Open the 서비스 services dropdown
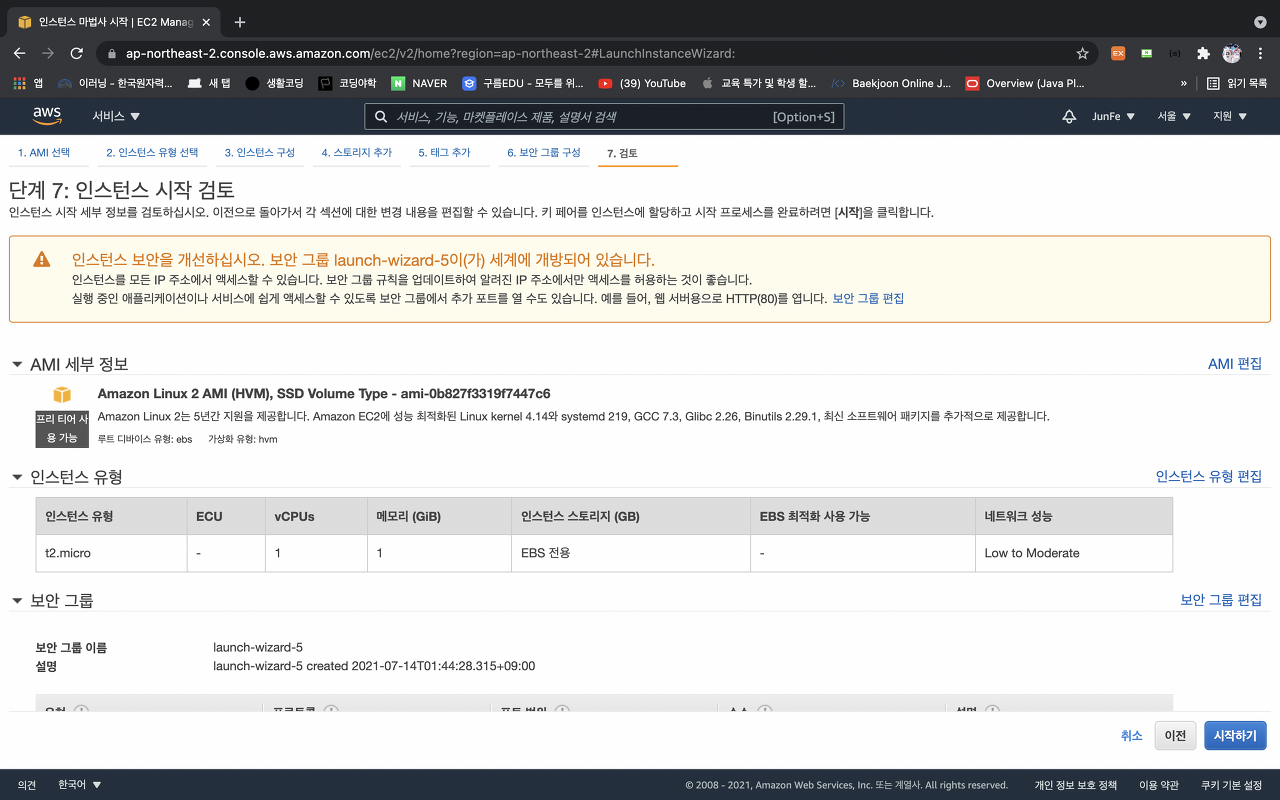The height and width of the screenshot is (800, 1280). (x=116, y=116)
